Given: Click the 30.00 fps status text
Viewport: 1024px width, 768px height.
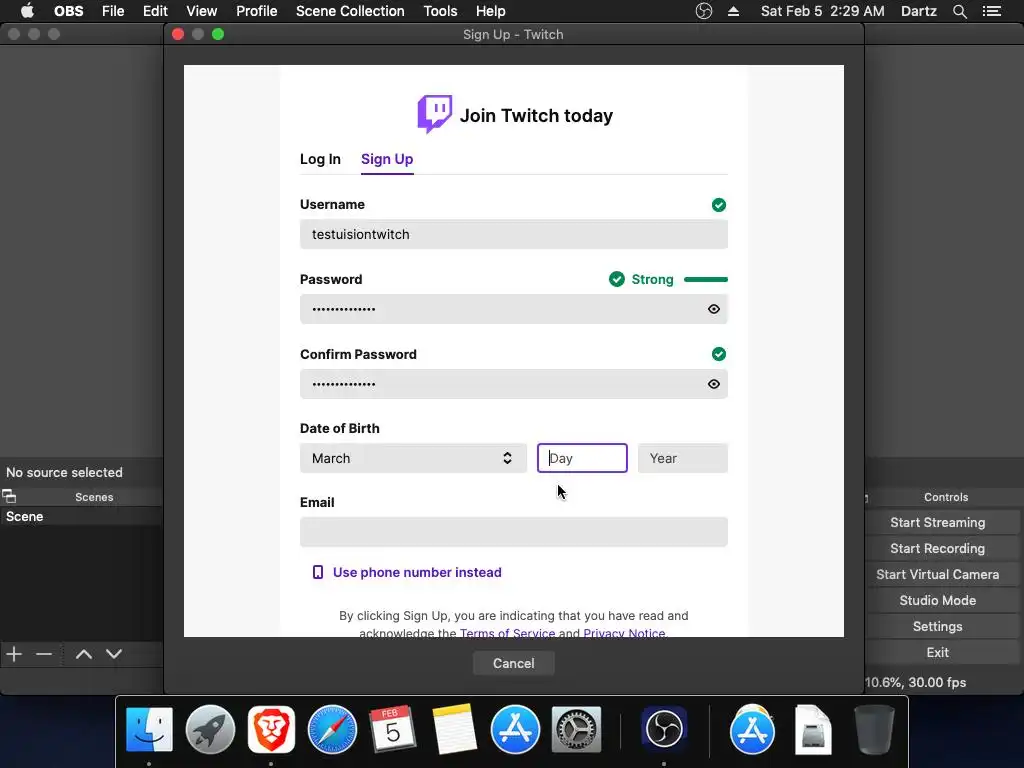Looking at the screenshot, I should click(937, 682).
